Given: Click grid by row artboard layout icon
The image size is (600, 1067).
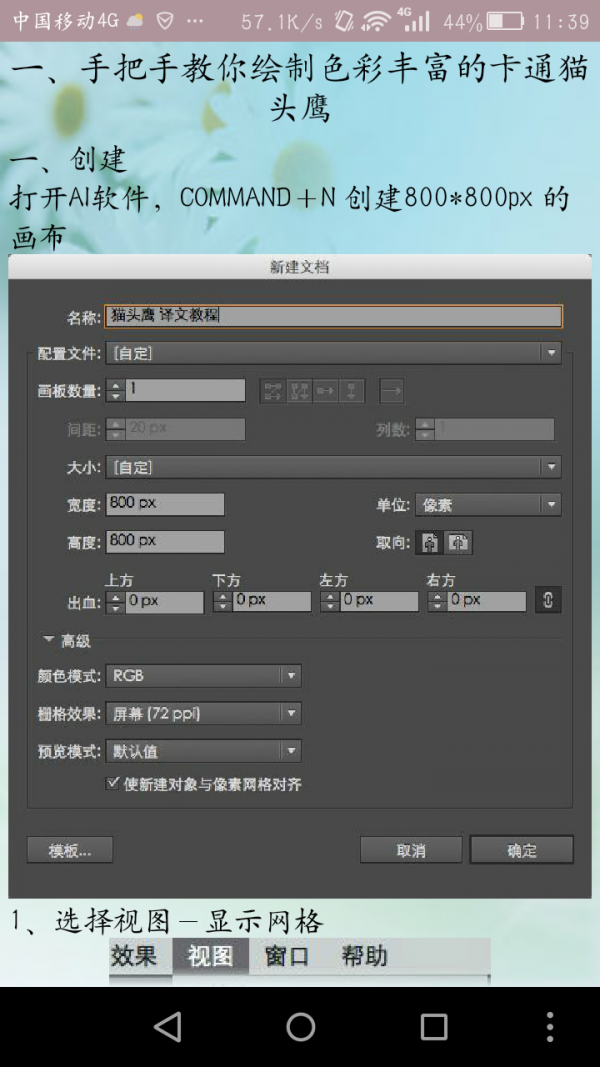Looking at the screenshot, I should (x=273, y=391).
